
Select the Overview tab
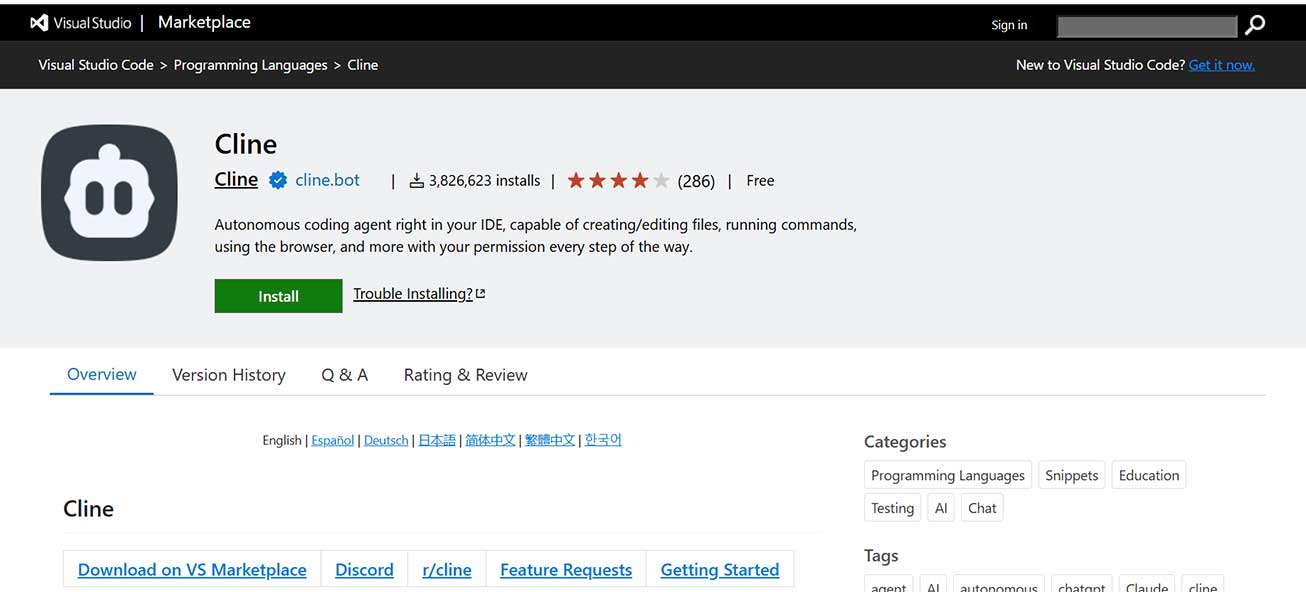click(x=102, y=375)
